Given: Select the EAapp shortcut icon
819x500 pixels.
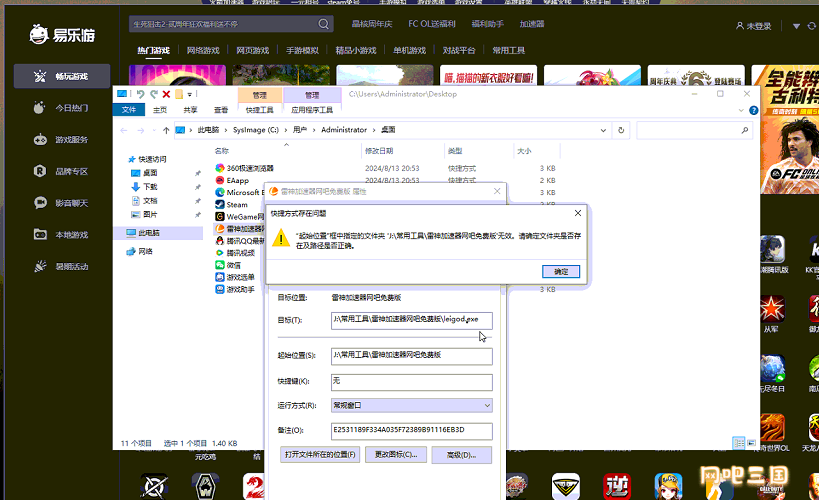Looking at the screenshot, I should pos(220,180).
